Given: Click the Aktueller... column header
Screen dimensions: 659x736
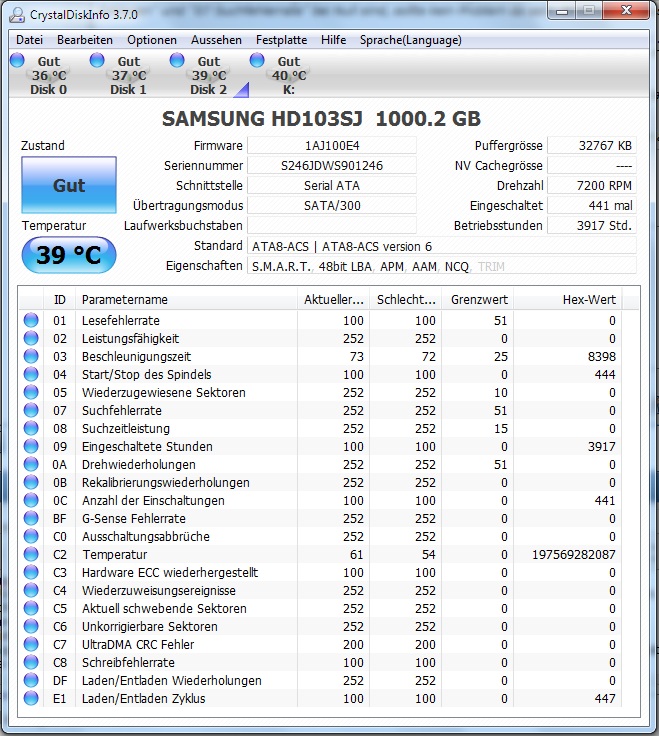Looking at the screenshot, I should (333, 299).
